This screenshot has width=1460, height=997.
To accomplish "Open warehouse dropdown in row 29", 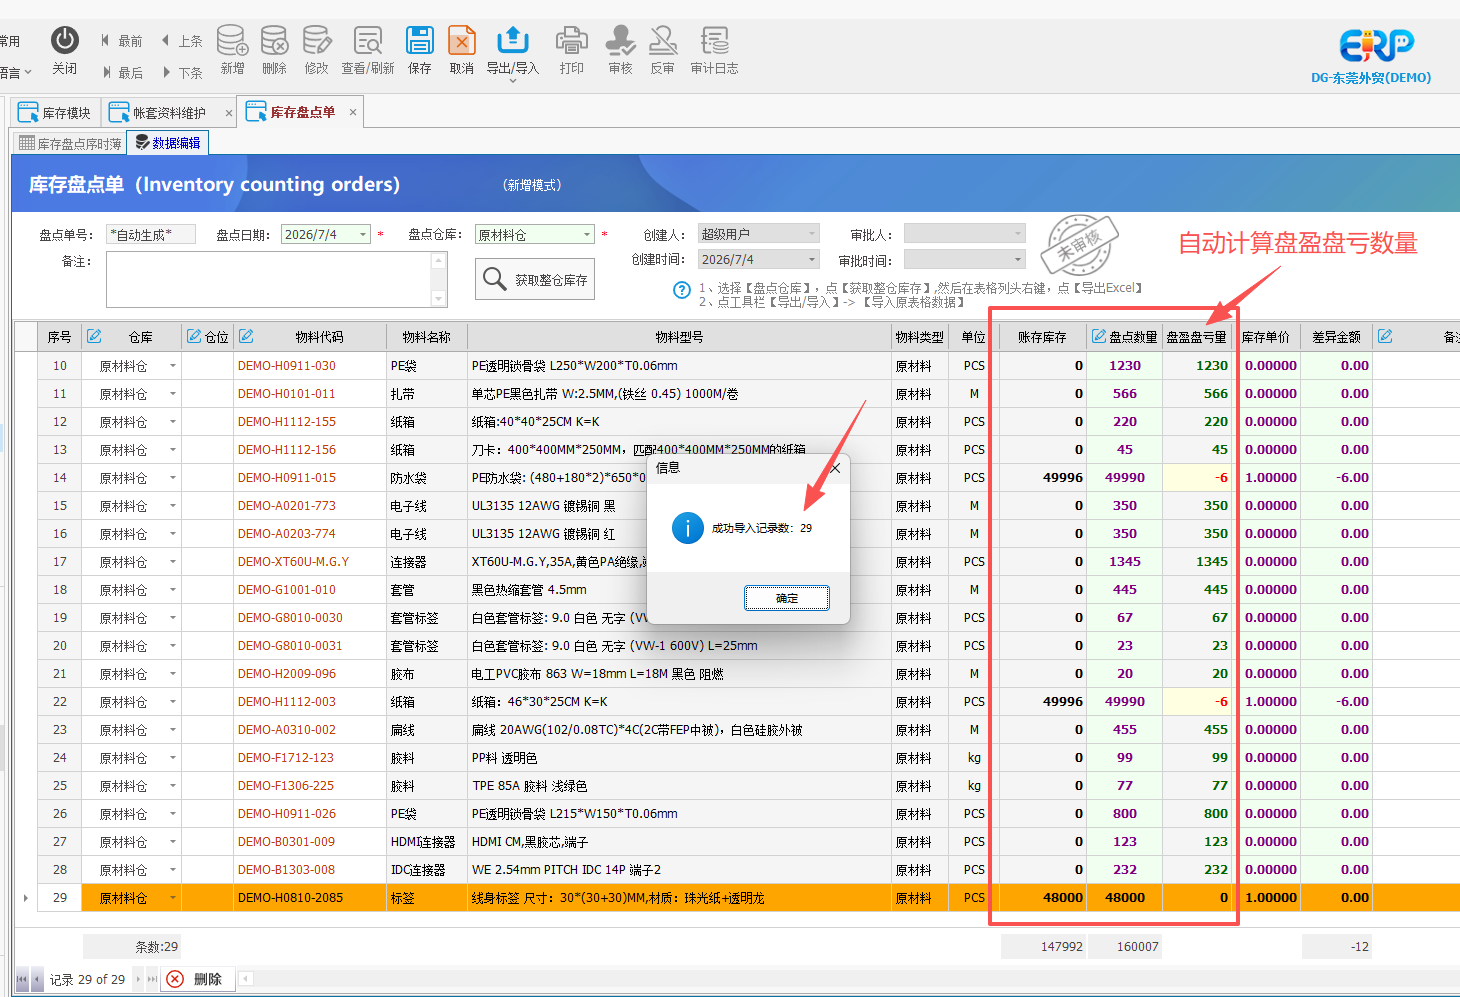I will pyautogui.click(x=173, y=898).
